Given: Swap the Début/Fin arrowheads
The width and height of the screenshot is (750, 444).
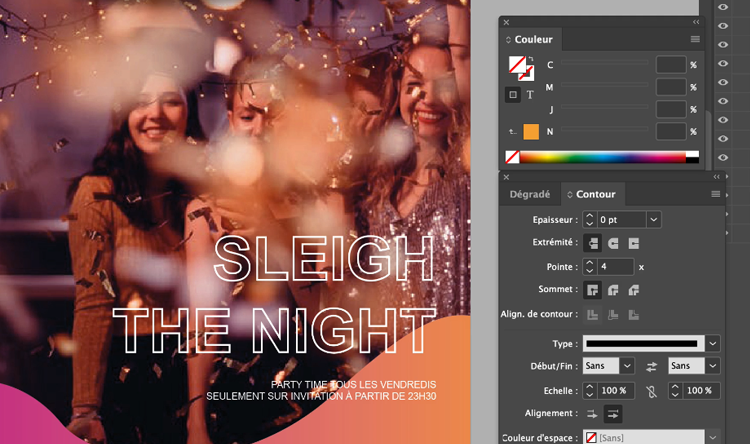Looking at the screenshot, I should click(651, 366).
